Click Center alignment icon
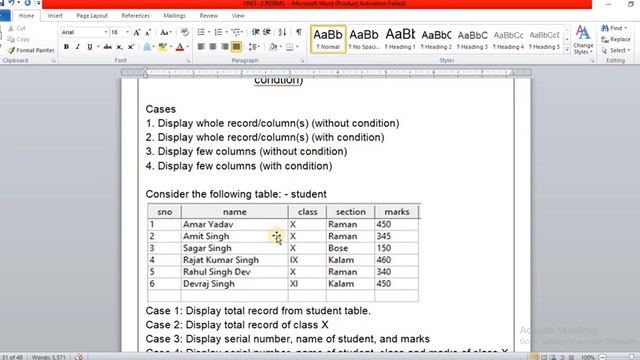Viewport: 640px width, 360px height. tap(213, 47)
